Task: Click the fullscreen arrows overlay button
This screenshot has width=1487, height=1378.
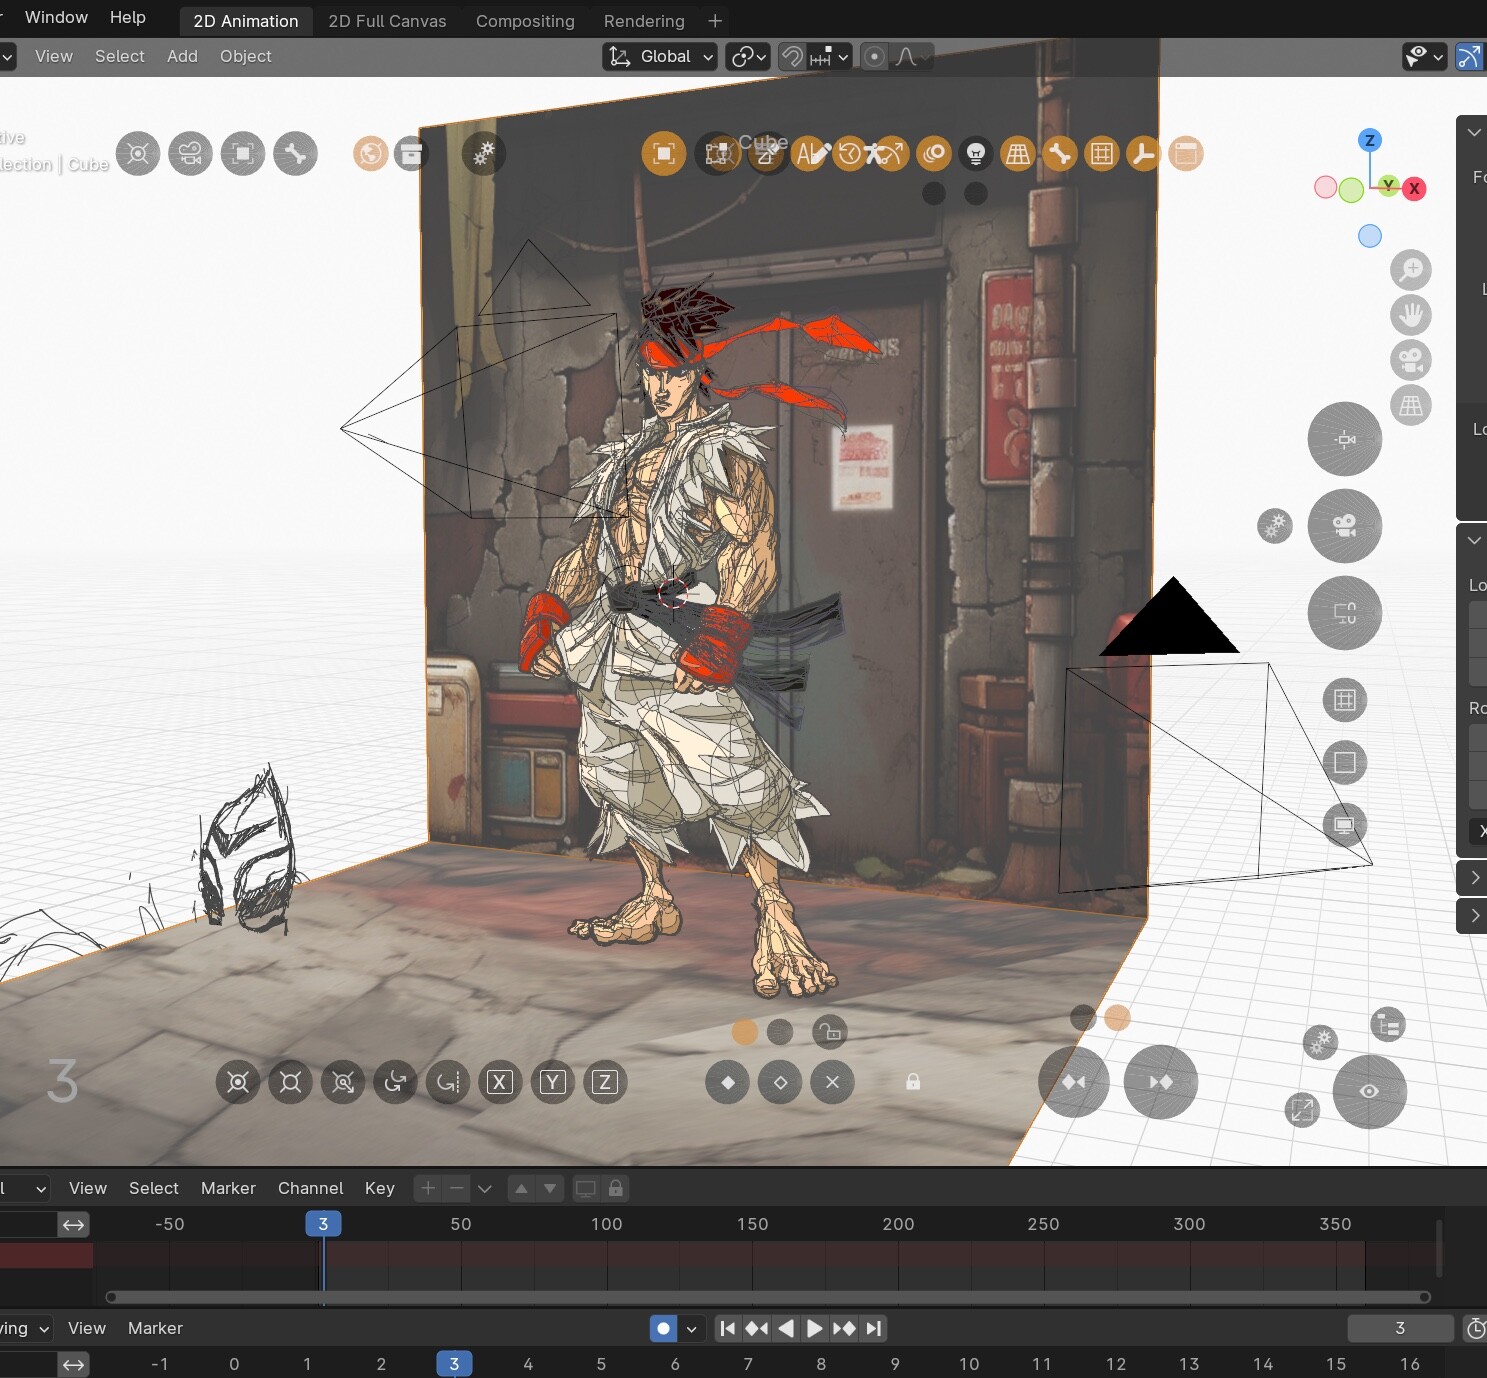Action: tap(1302, 1109)
